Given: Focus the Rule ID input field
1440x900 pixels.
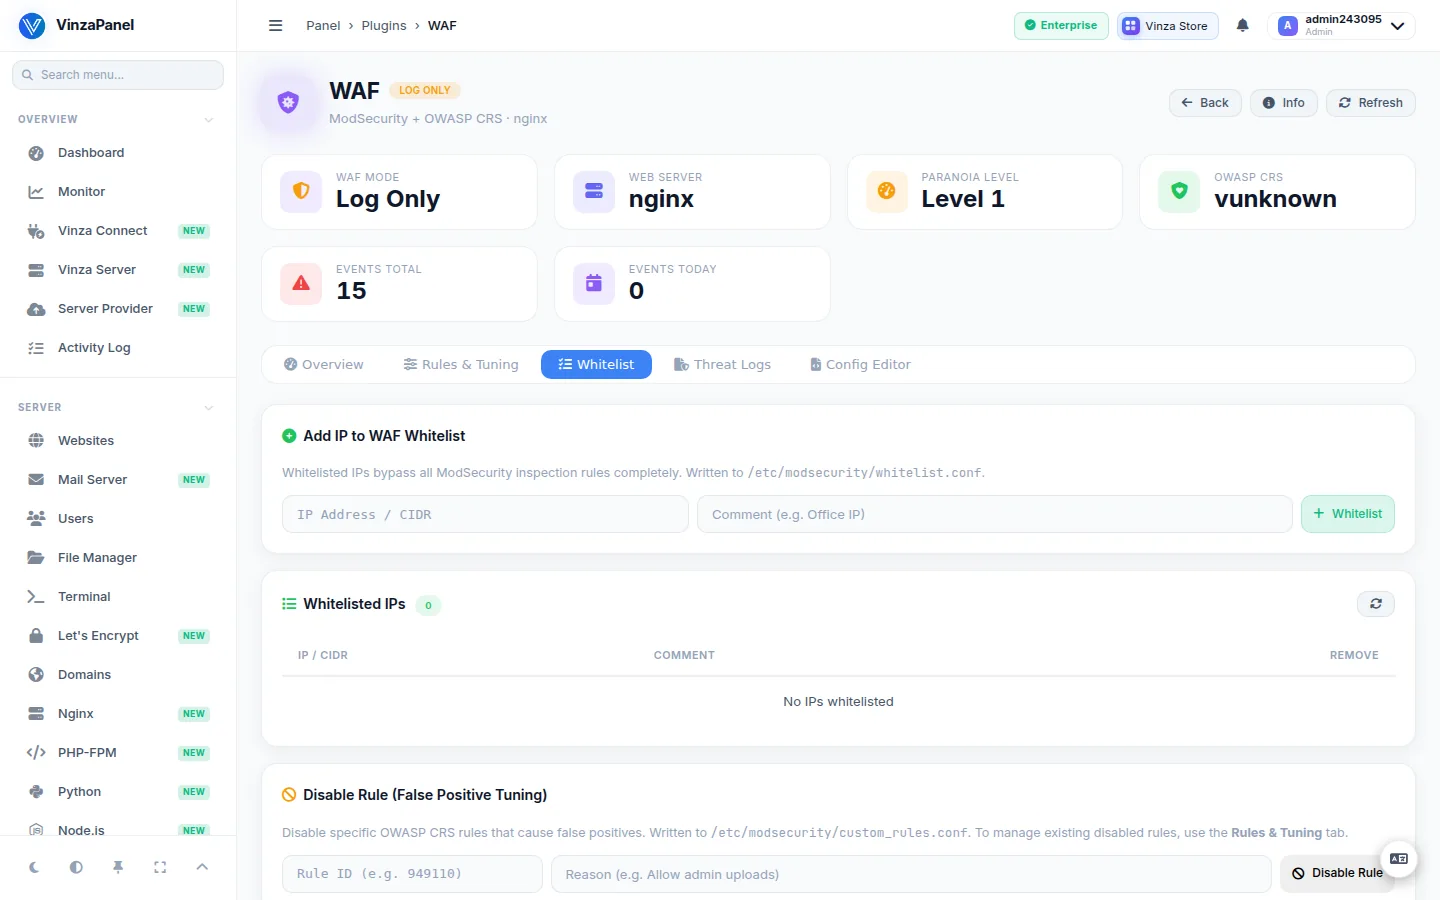Looking at the screenshot, I should pyautogui.click(x=412, y=874).
